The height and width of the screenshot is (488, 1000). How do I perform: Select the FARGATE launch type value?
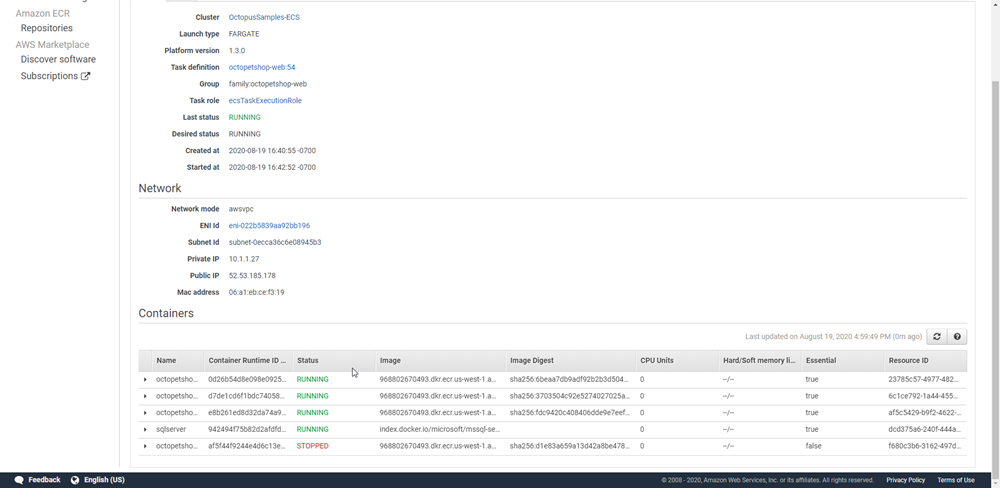click(x=244, y=34)
